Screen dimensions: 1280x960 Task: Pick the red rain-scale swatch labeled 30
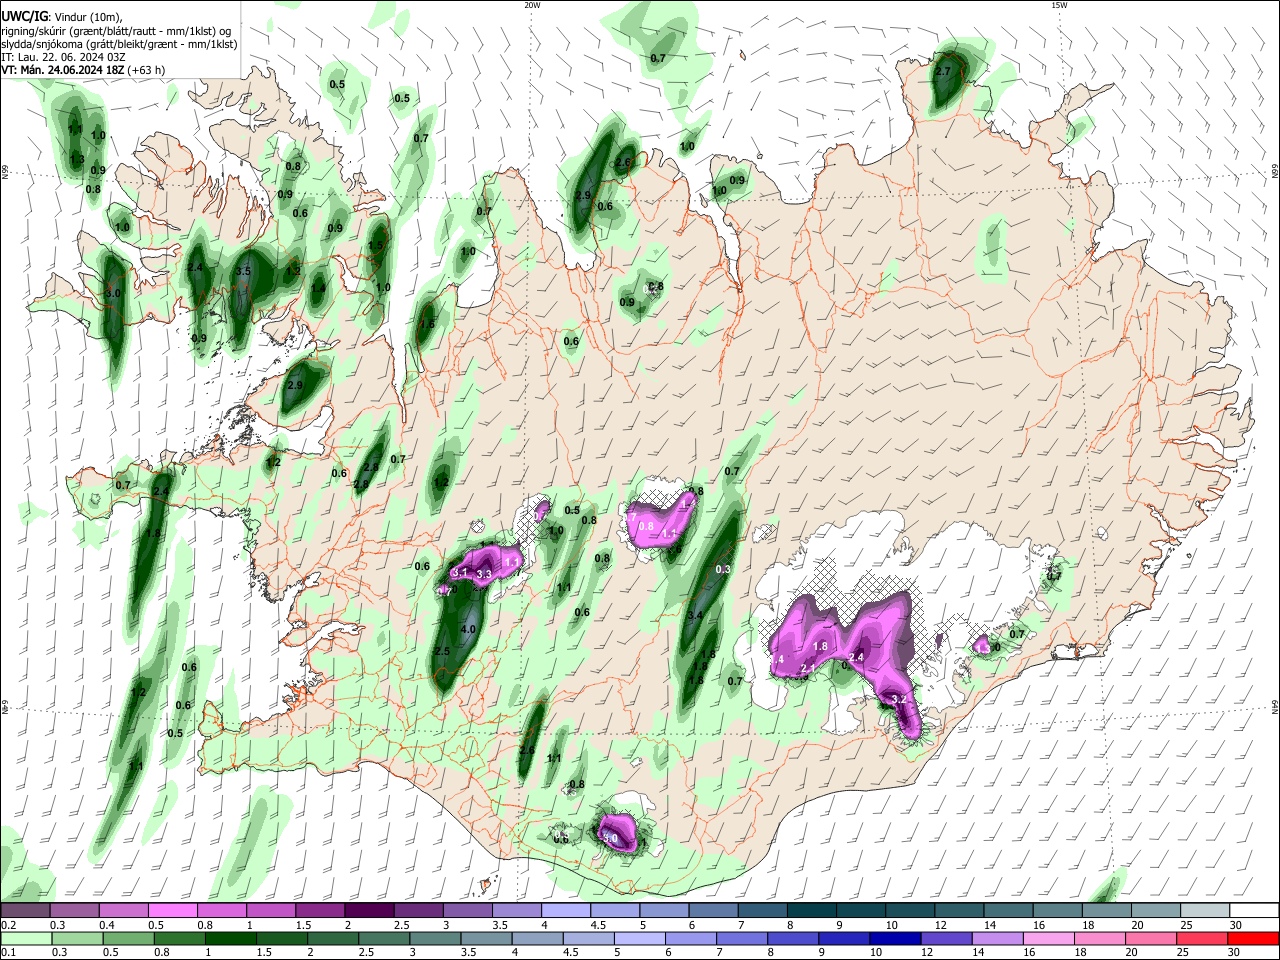coord(1254,938)
